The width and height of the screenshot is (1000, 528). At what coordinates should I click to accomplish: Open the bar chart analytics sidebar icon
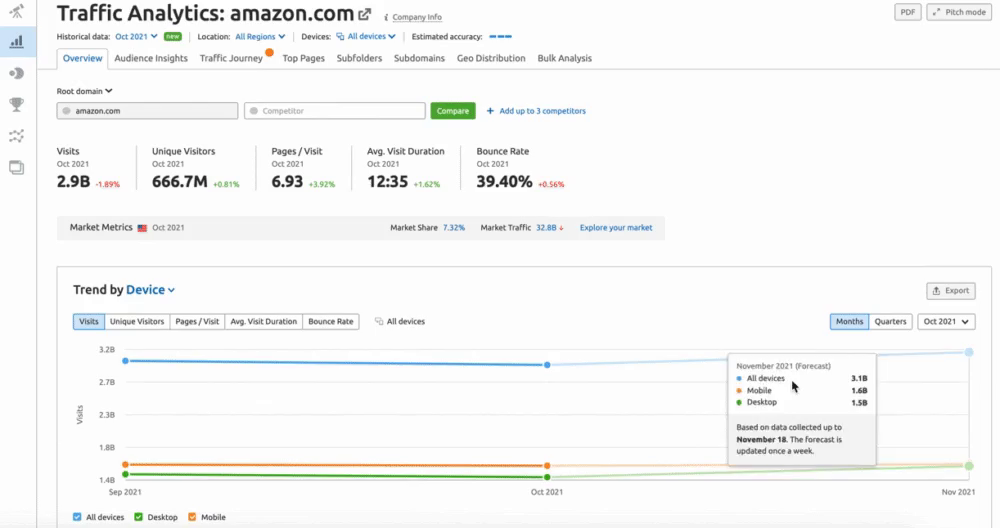(x=16, y=42)
